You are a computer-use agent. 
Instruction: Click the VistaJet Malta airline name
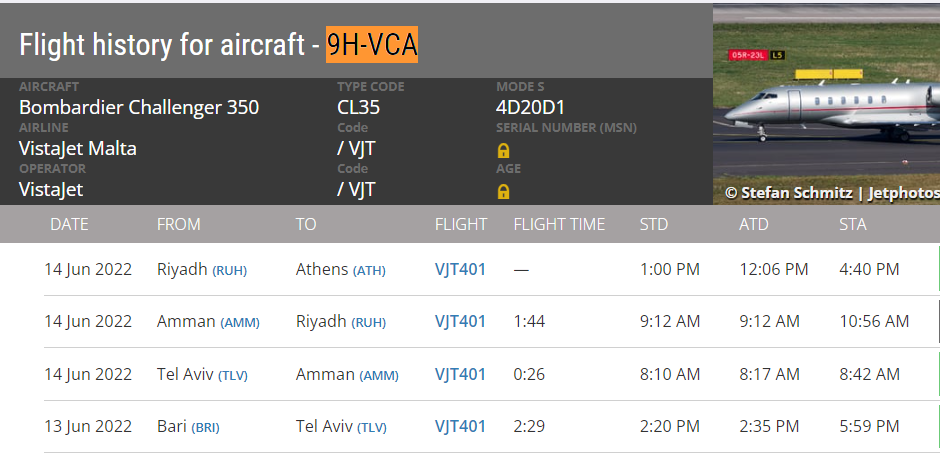[78, 148]
